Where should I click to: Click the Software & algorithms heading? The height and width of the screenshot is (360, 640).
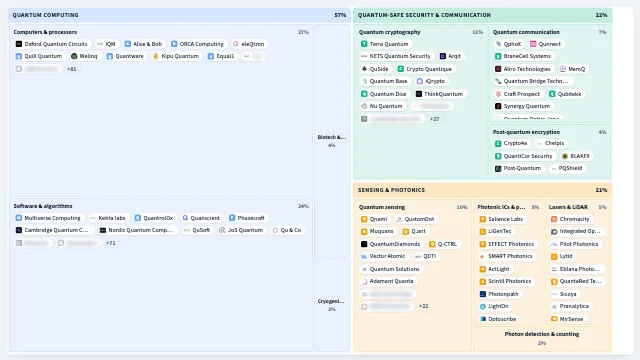point(43,206)
